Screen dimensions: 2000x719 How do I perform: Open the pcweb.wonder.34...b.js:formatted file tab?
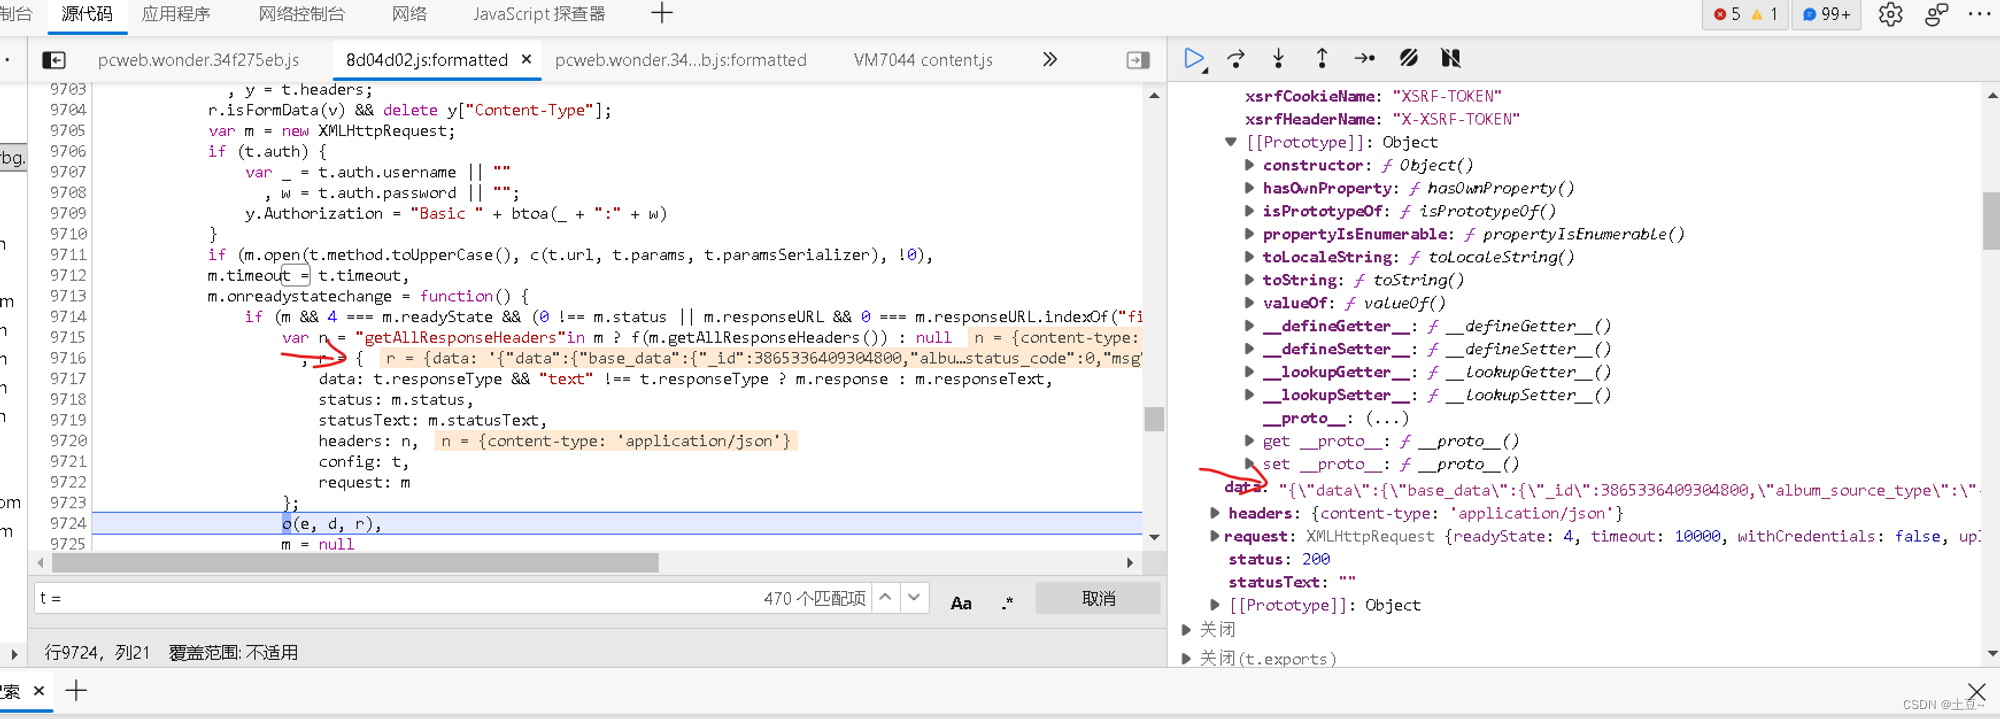pyautogui.click(x=681, y=60)
